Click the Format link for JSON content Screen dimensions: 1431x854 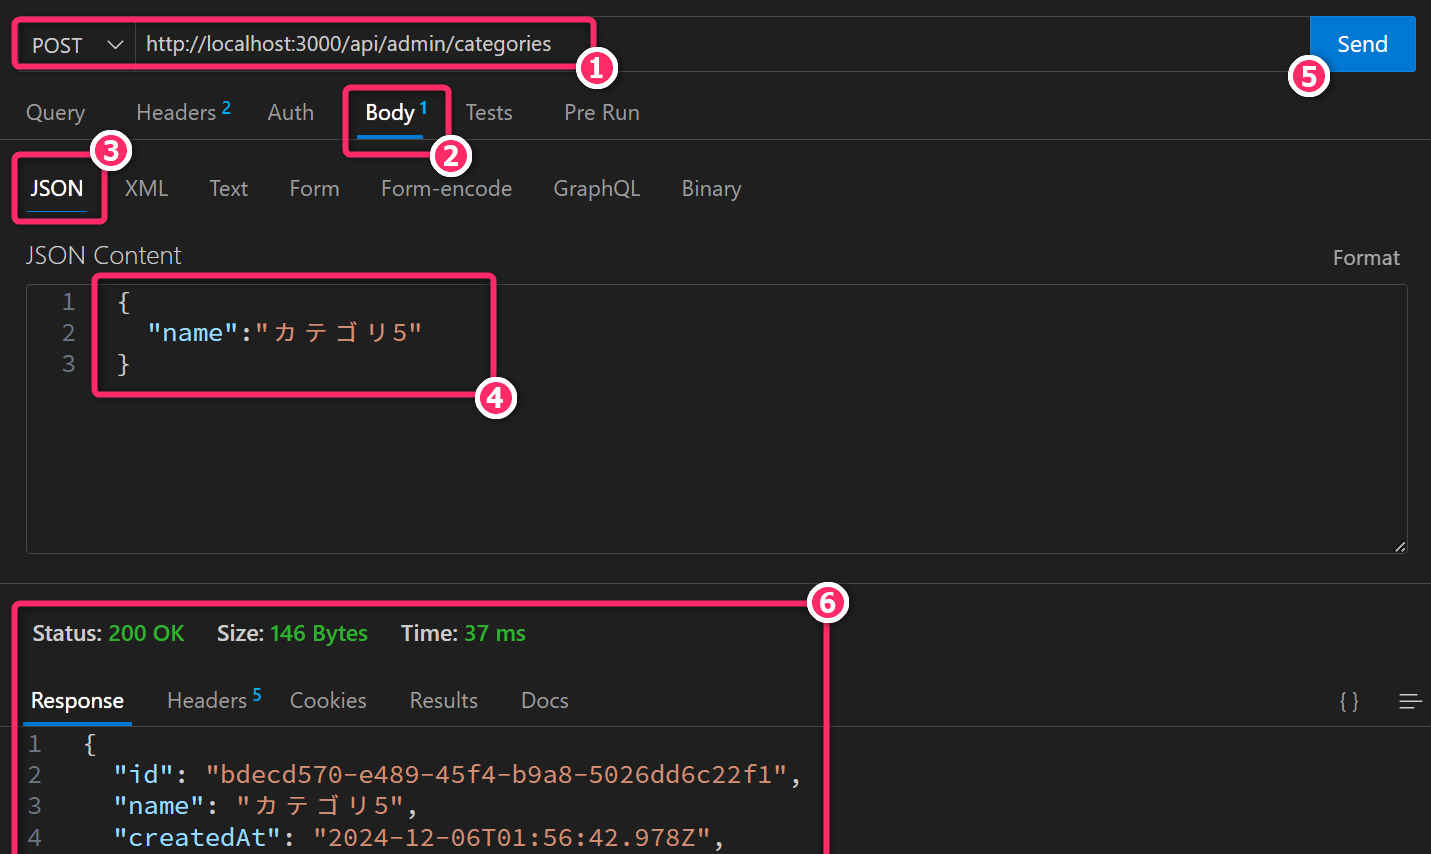[1365, 258]
